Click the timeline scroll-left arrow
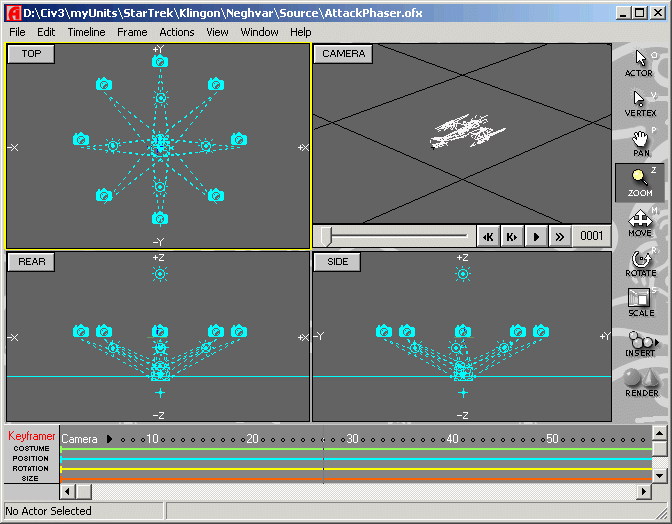 [68, 491]
